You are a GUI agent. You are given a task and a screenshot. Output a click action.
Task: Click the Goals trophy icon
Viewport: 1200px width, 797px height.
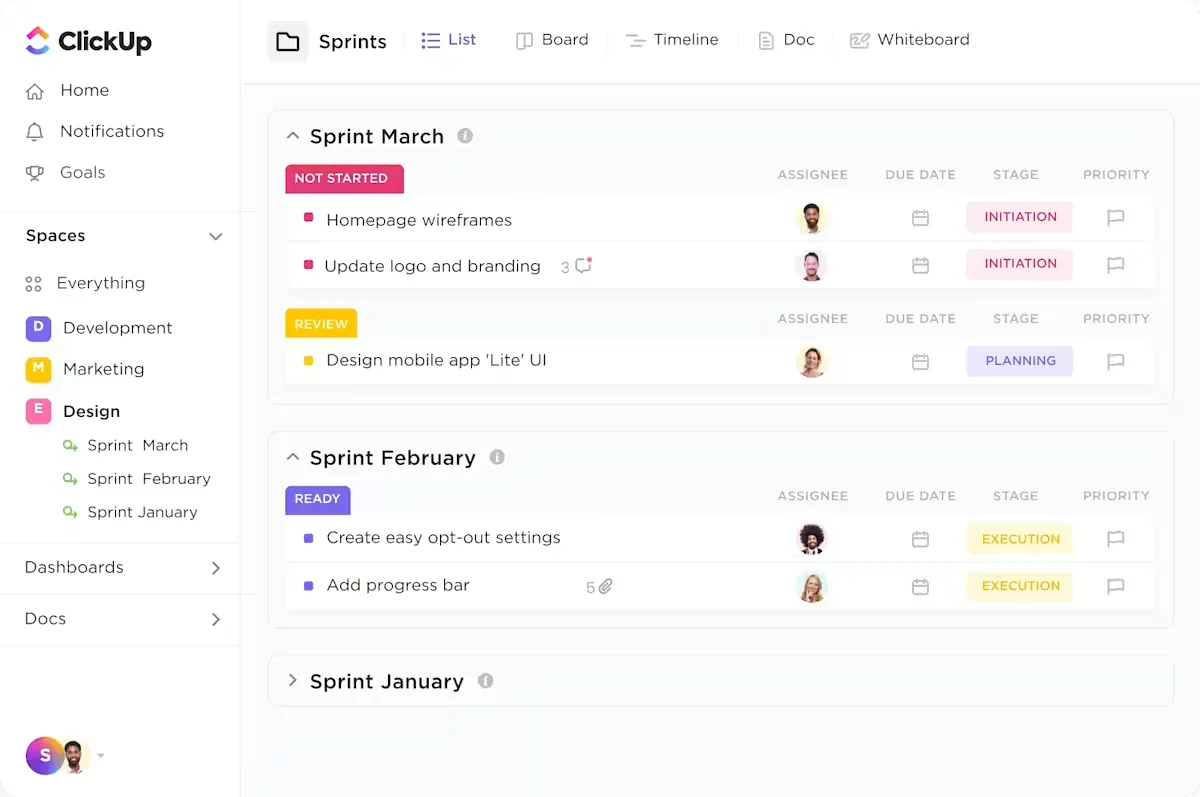(x=35, y=173)
